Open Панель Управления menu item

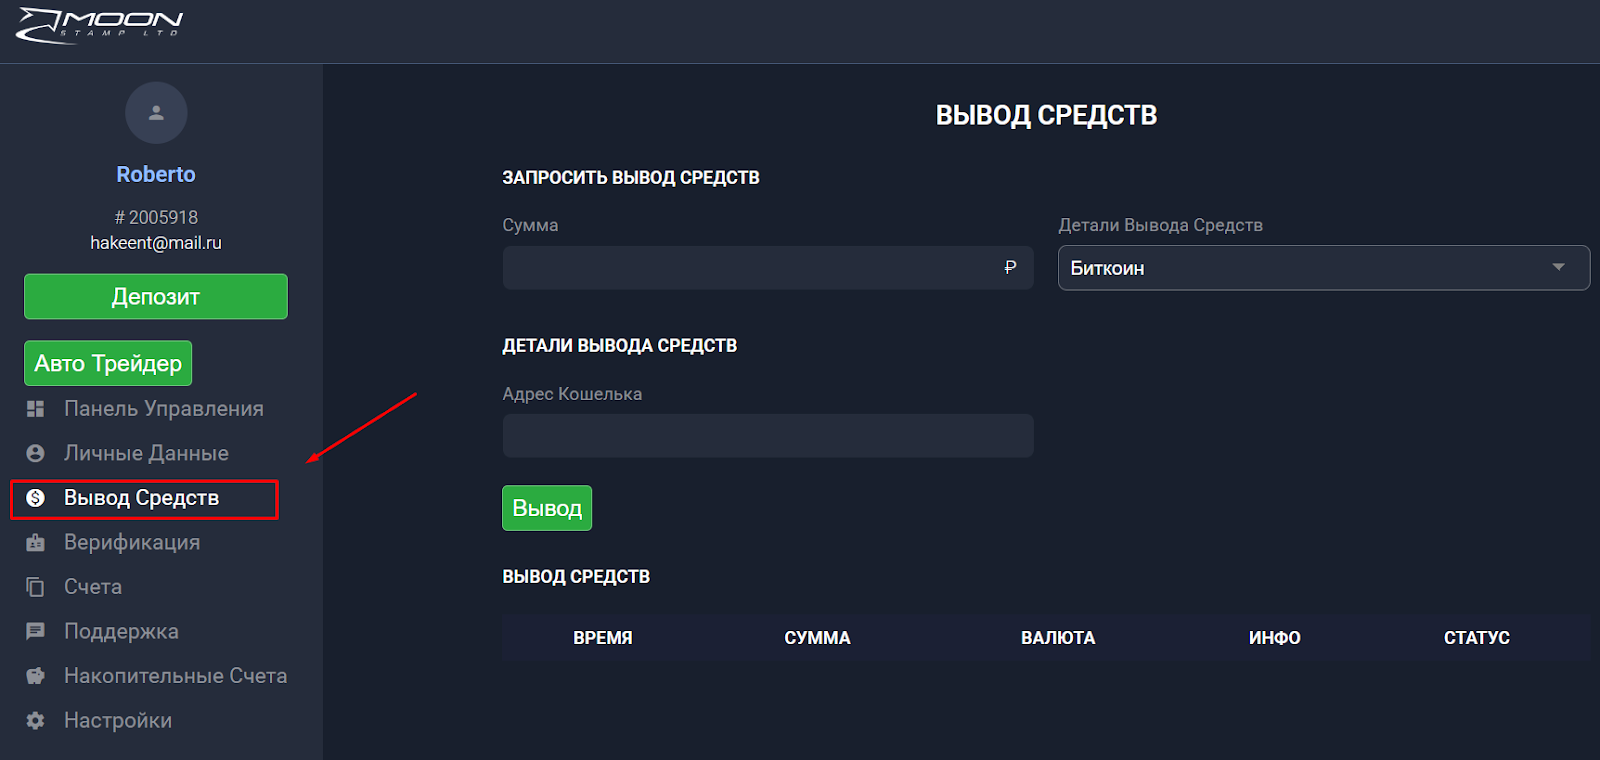(x=163, y=409)
